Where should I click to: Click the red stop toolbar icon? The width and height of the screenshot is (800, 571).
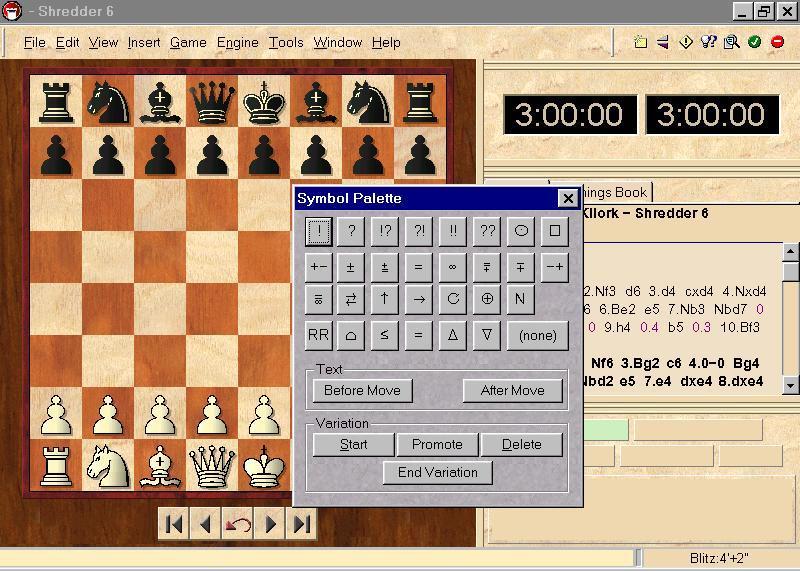pos(778,42)
